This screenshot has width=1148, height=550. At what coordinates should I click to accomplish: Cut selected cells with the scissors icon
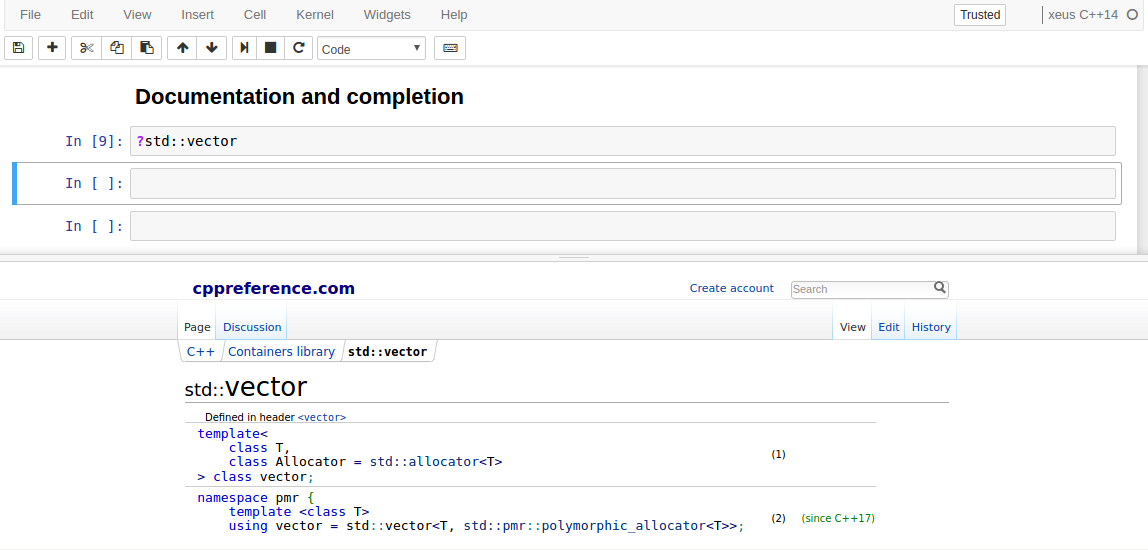(86, 48)
